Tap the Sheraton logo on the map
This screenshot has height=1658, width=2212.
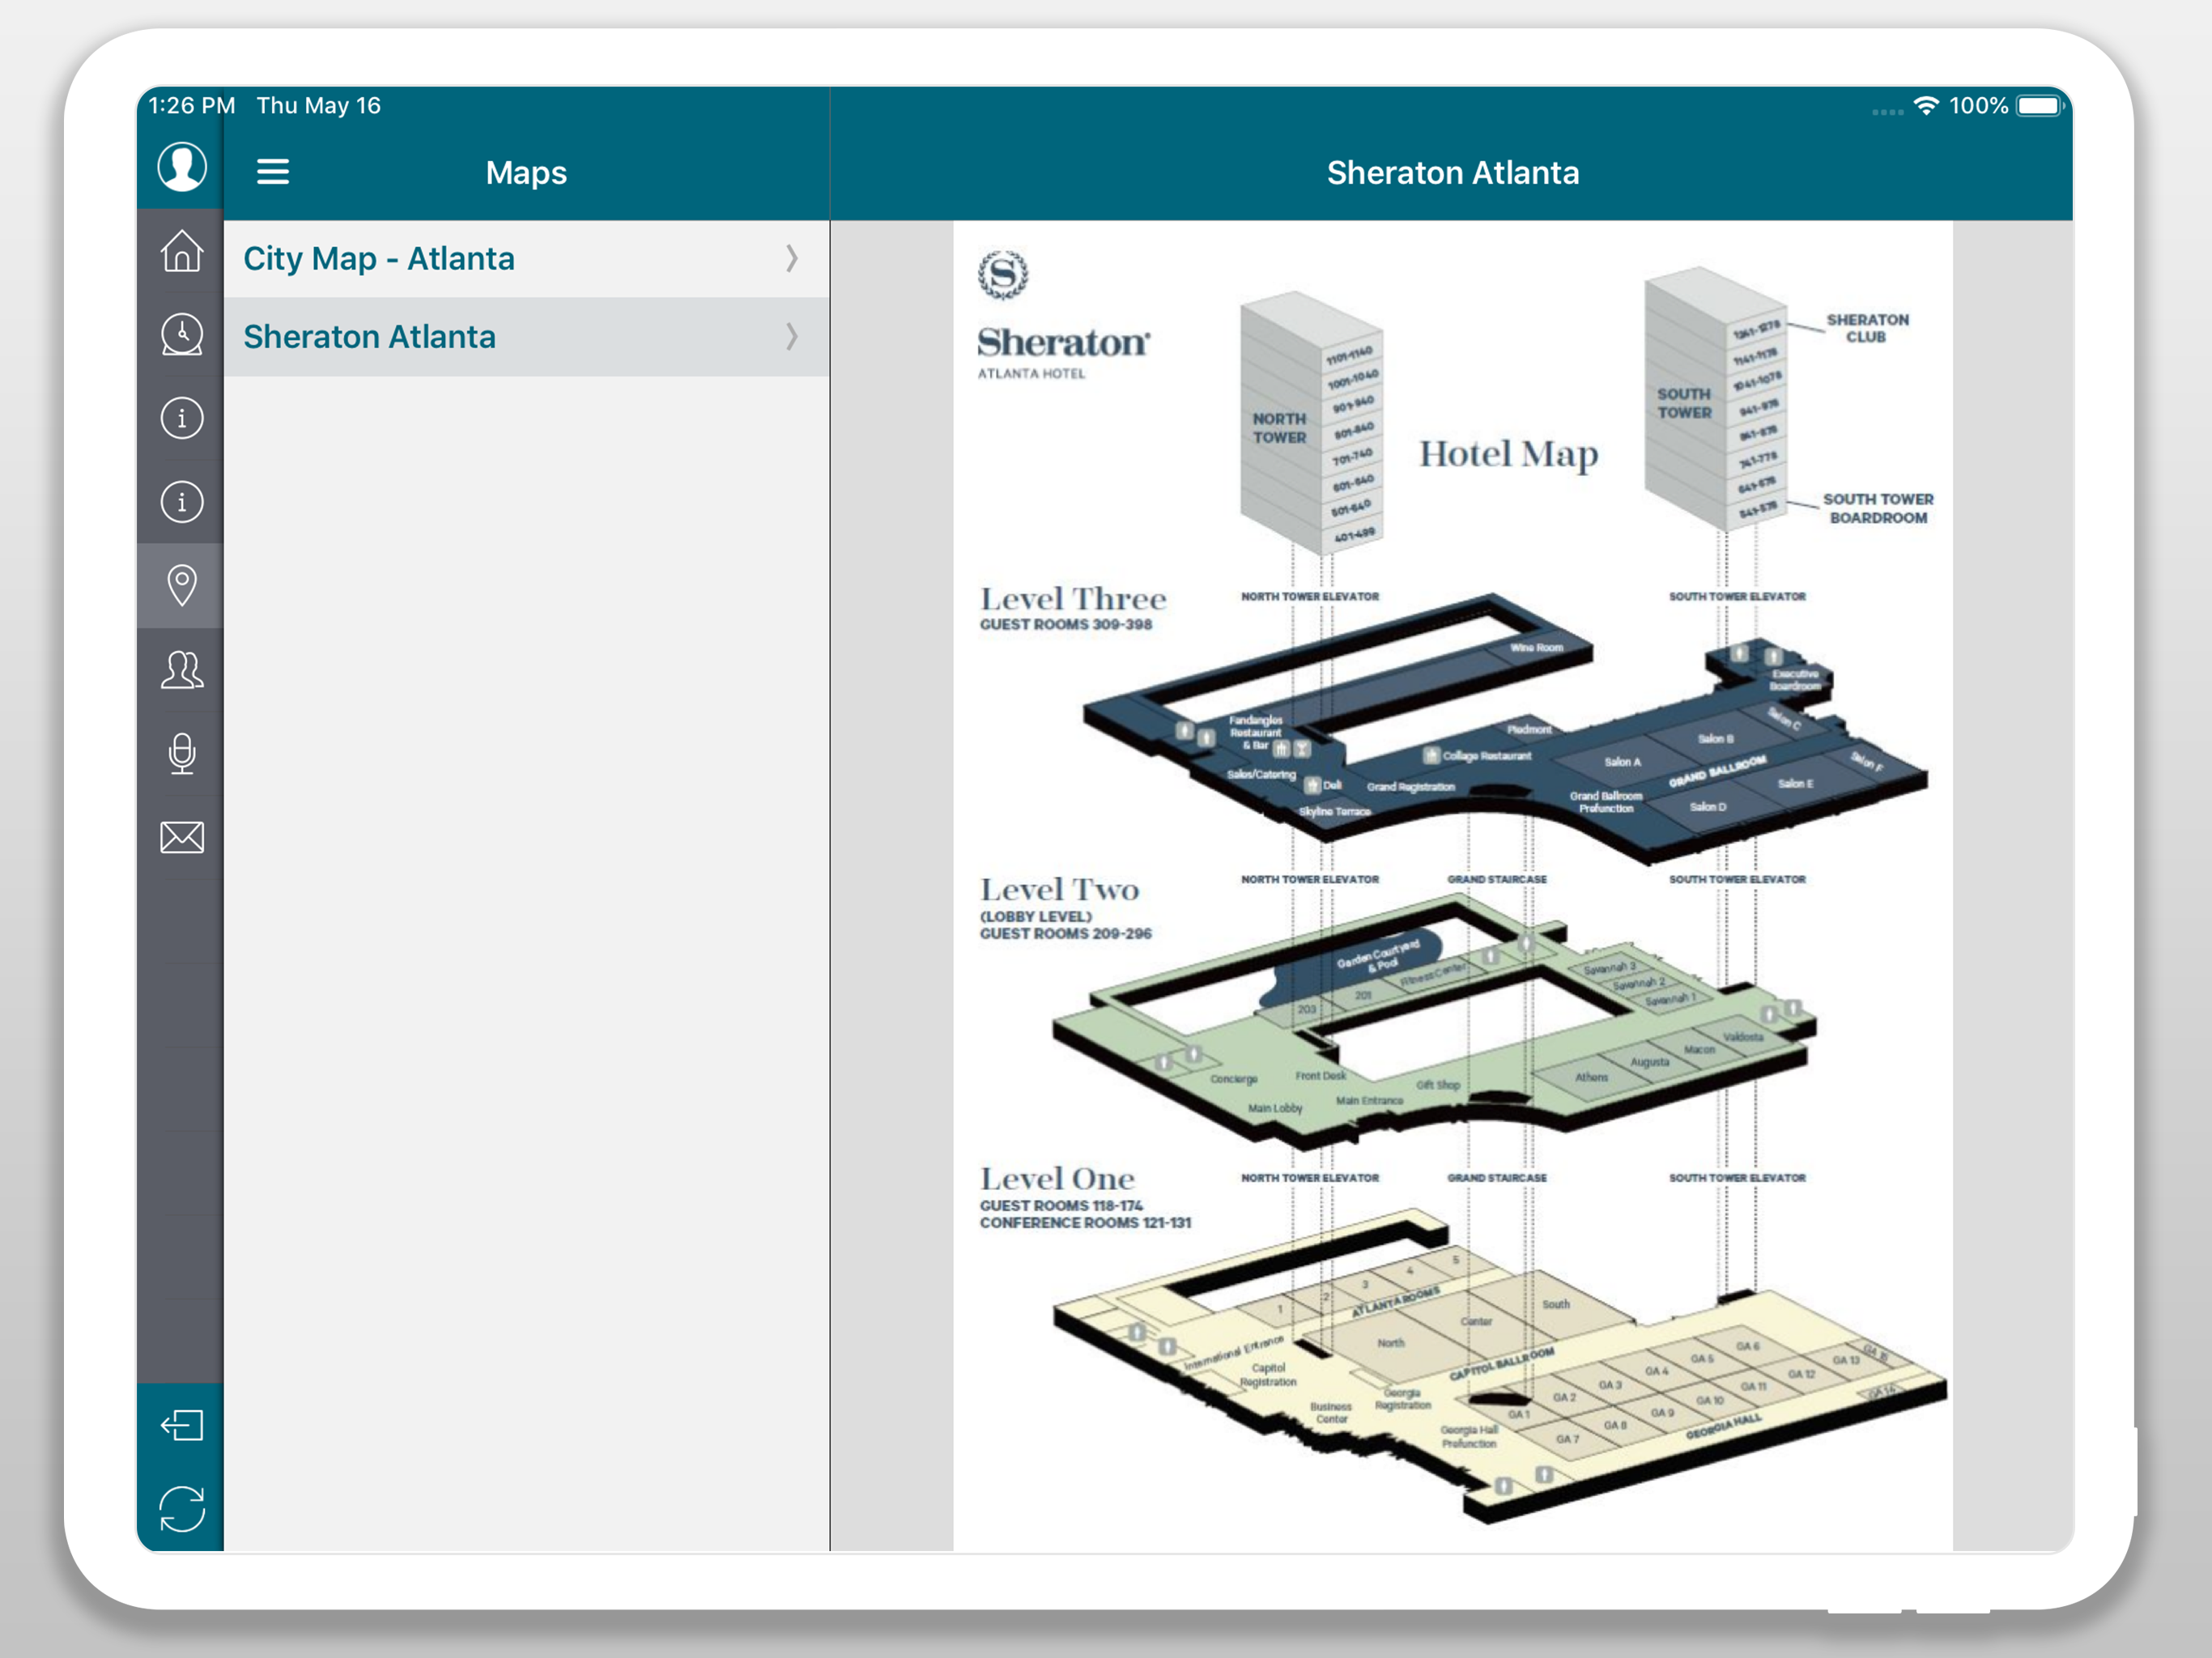[1063, 315]
